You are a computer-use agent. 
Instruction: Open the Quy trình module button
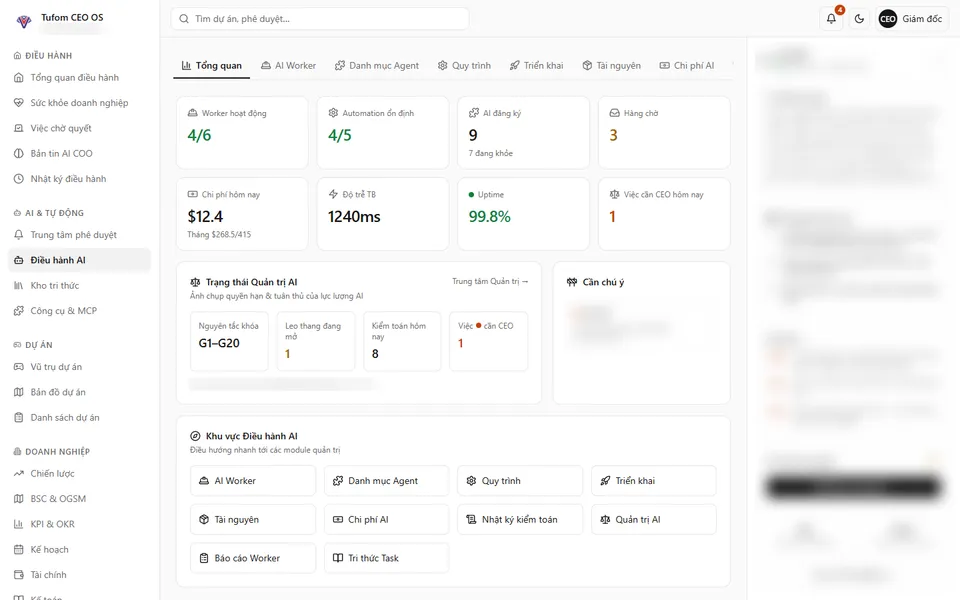[520, 481]
